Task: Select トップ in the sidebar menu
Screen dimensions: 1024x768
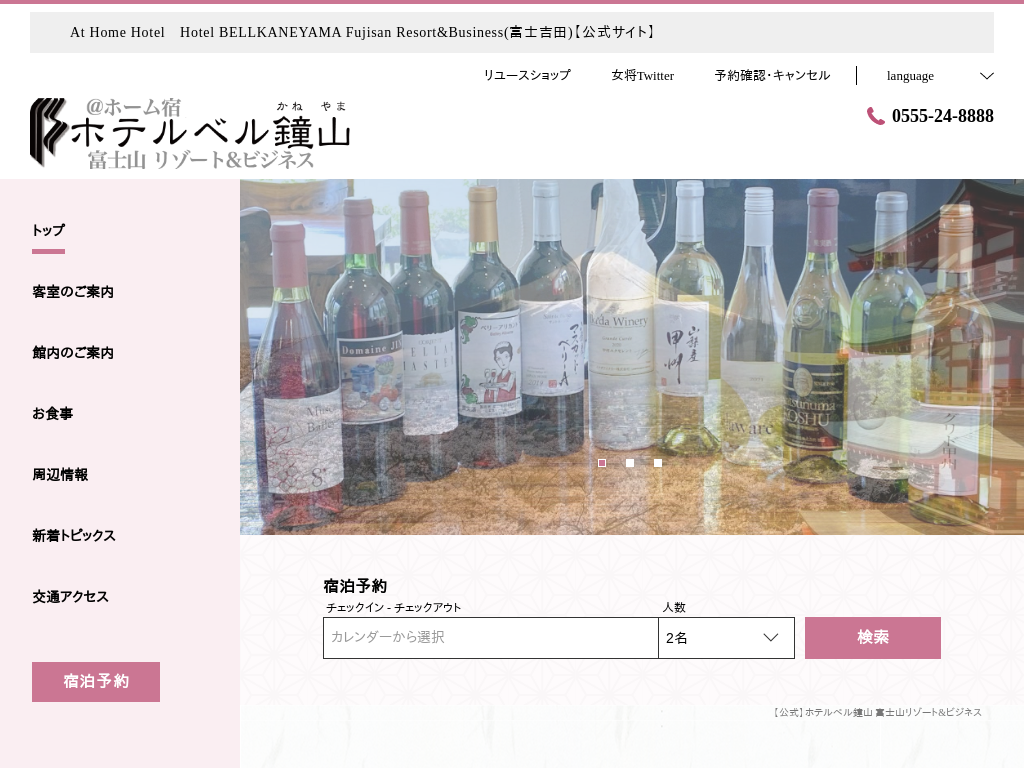Action: click(48, 231)
